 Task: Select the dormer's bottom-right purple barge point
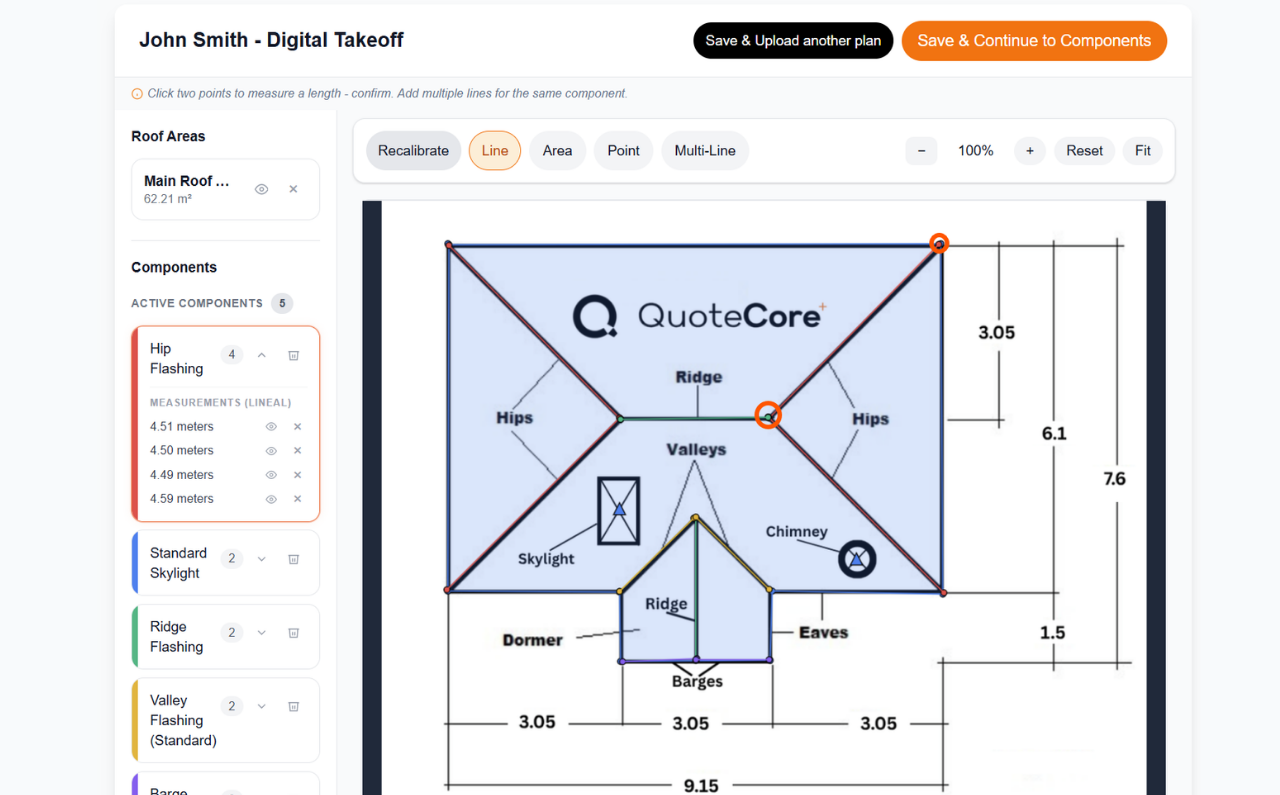769,660
